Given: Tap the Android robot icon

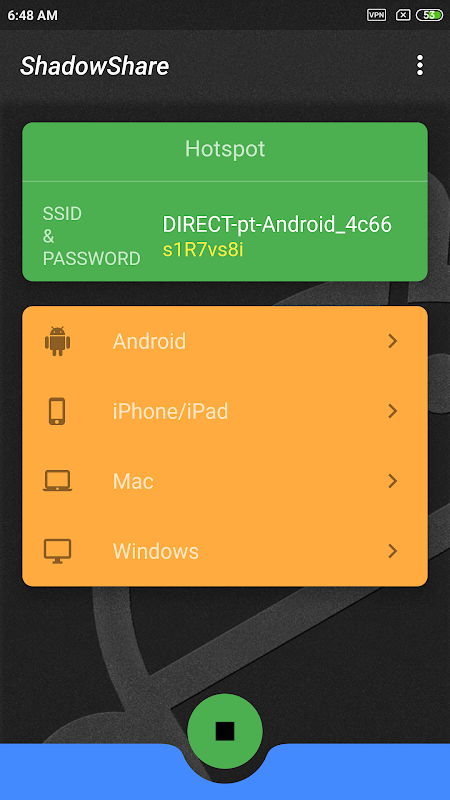Looking at the screenshot, I should [57, 341].
